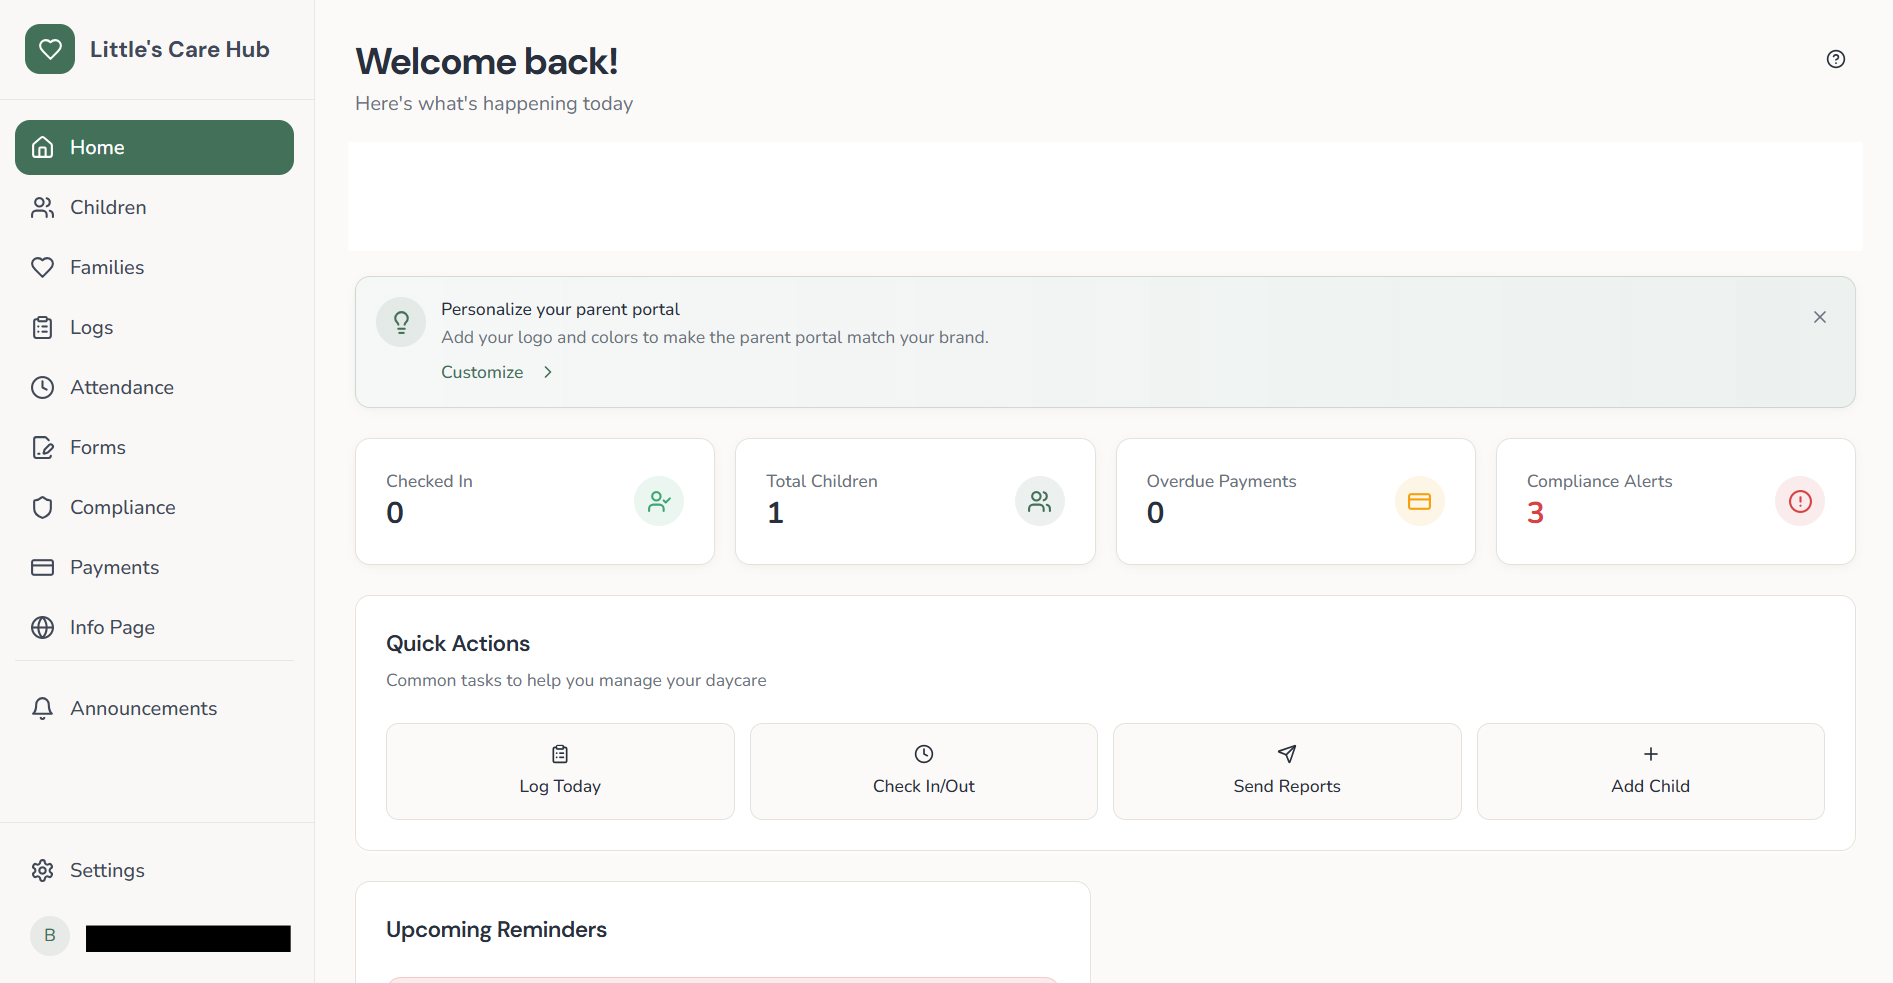Click the Payments card icon in sidebar

[42, 567]
